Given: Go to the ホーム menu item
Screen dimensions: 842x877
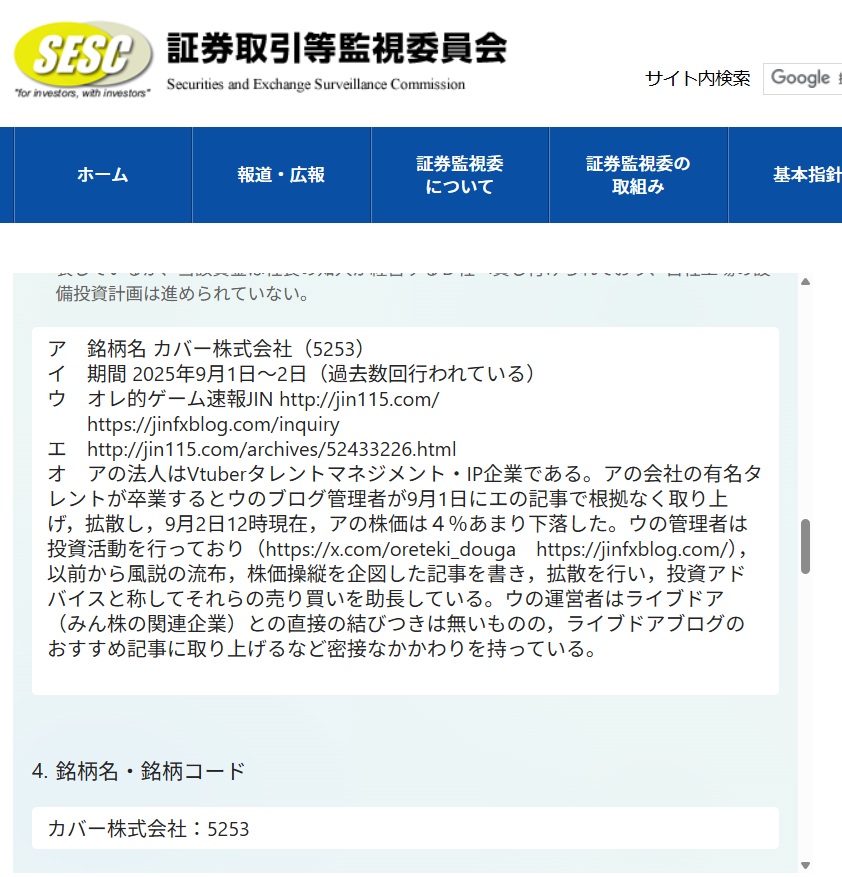Looking at the screenshot, I should [x=103, y=175].
